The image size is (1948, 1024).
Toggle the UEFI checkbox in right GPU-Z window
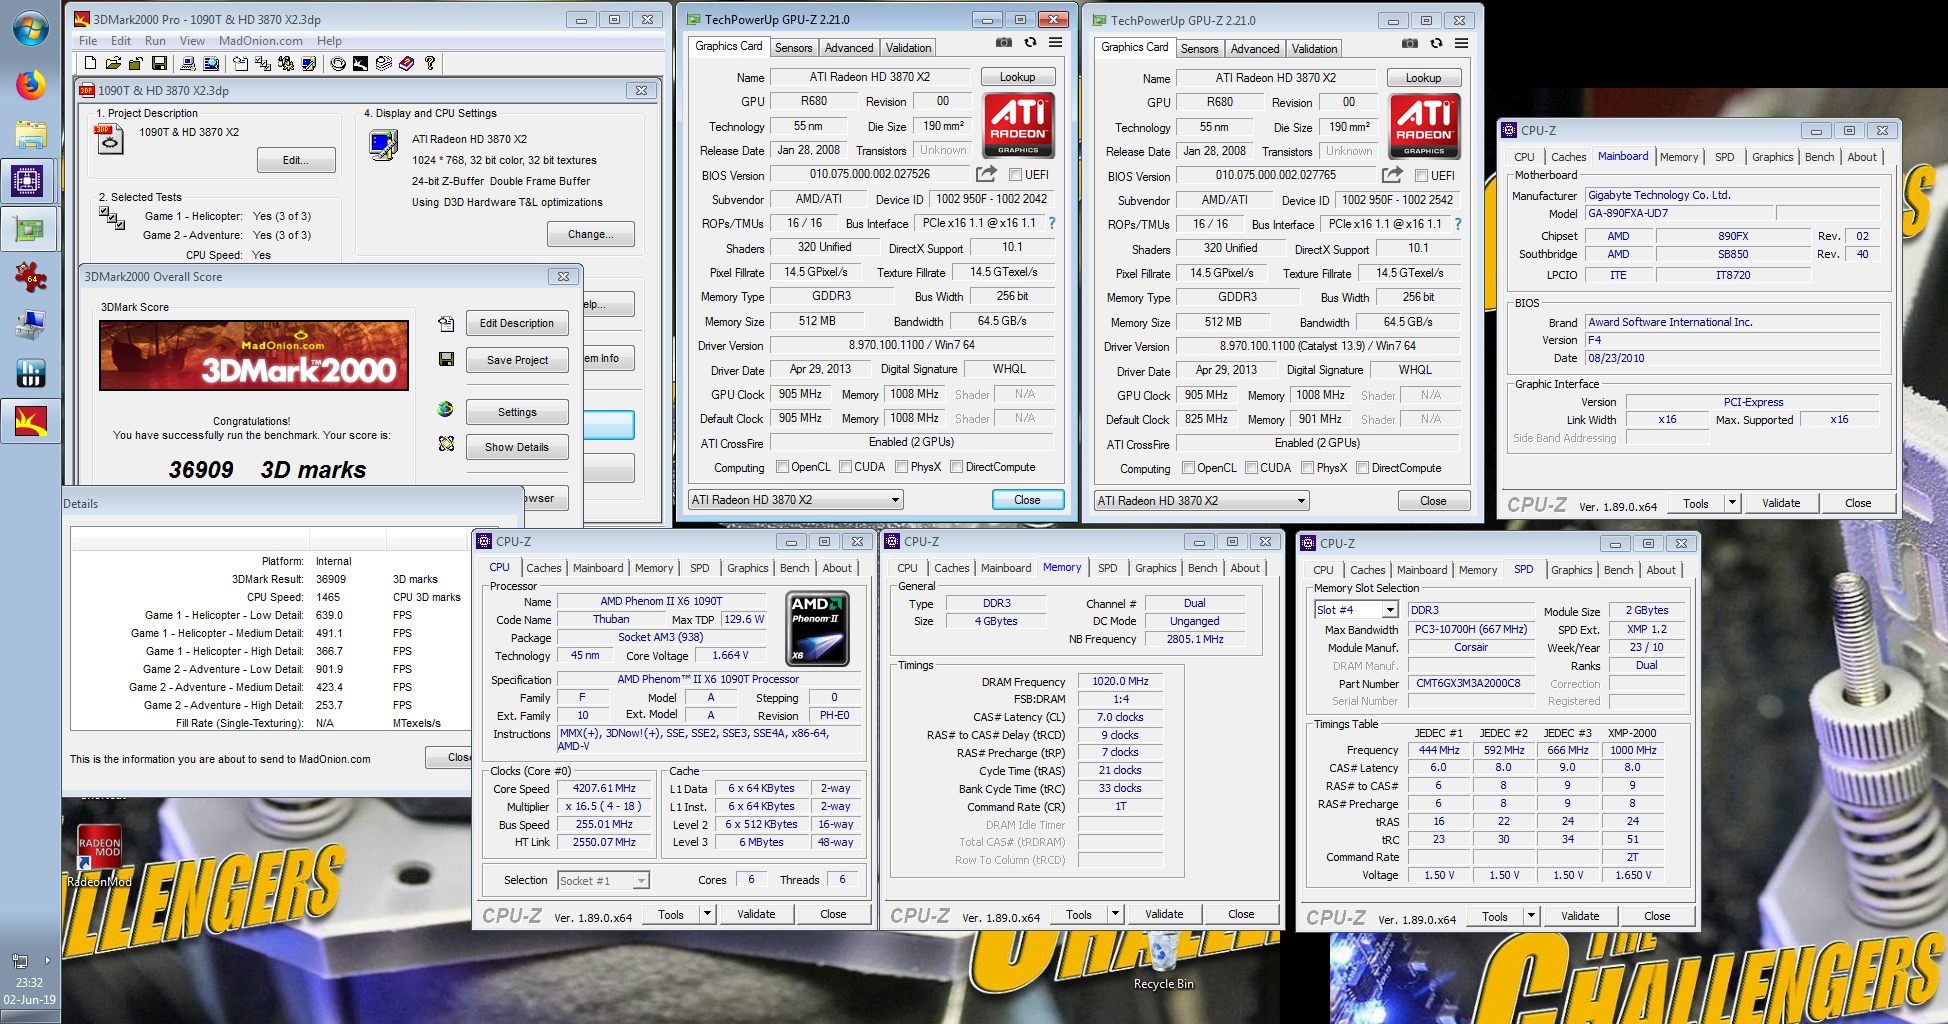pos(1421,175)
